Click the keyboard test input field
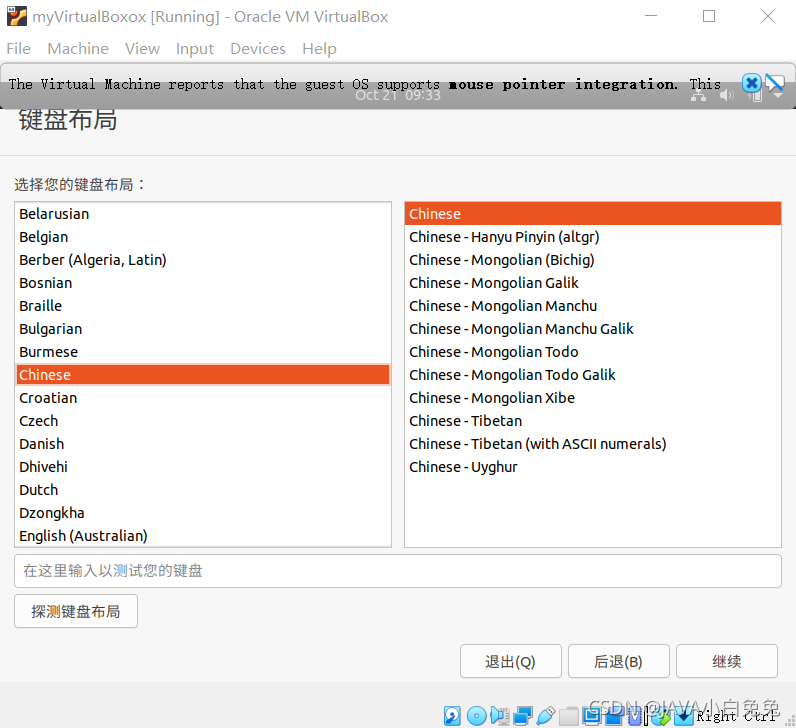The image size is (796, 728). tap(398, 571)
